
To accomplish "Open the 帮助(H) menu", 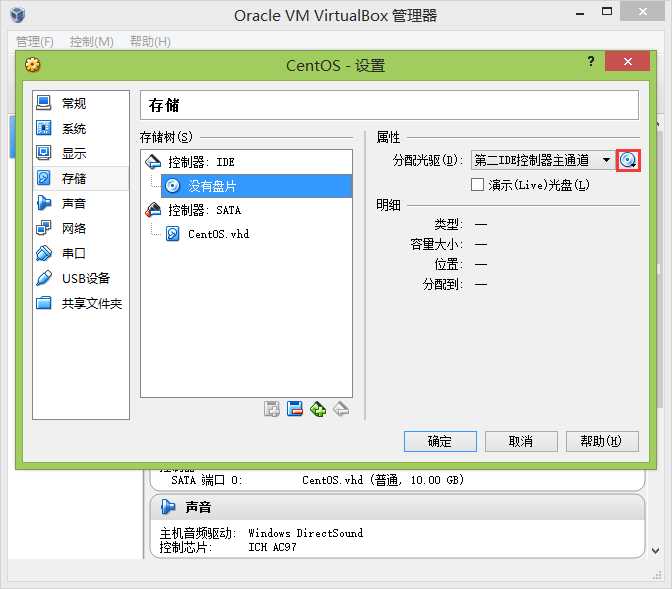I will [150, 42].
